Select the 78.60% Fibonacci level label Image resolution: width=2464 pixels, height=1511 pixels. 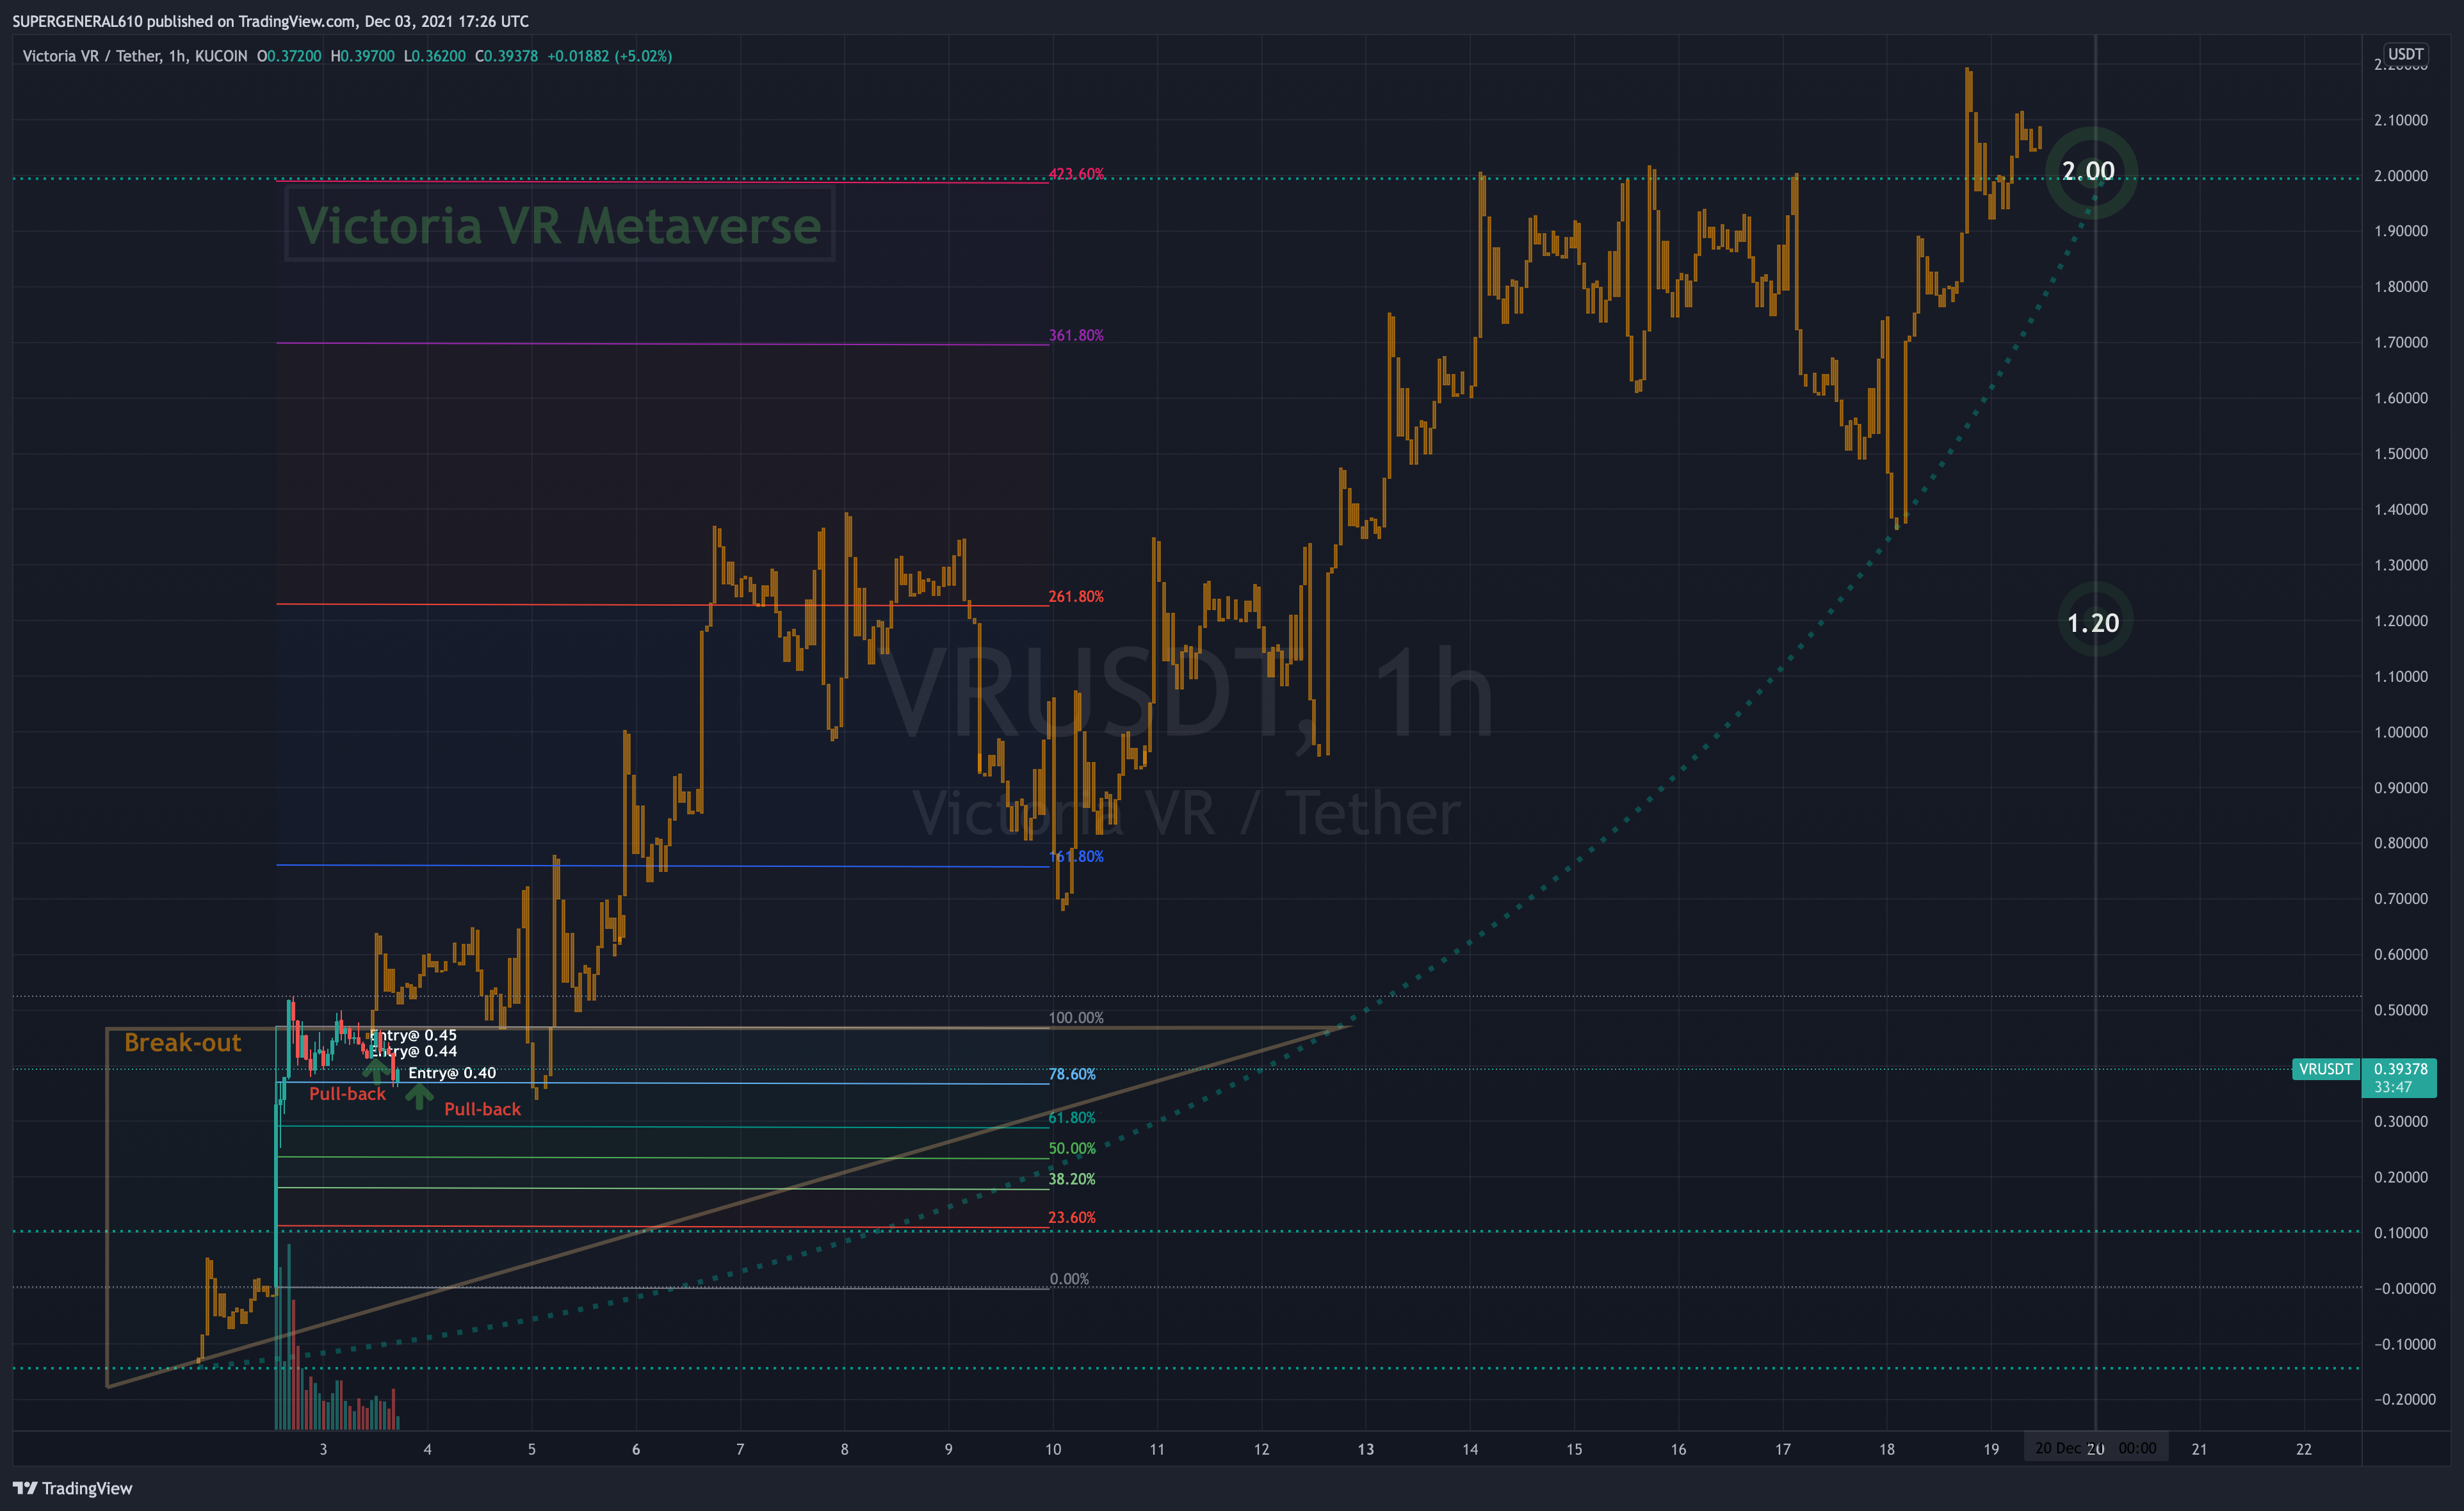[x=1072, y=1074]
